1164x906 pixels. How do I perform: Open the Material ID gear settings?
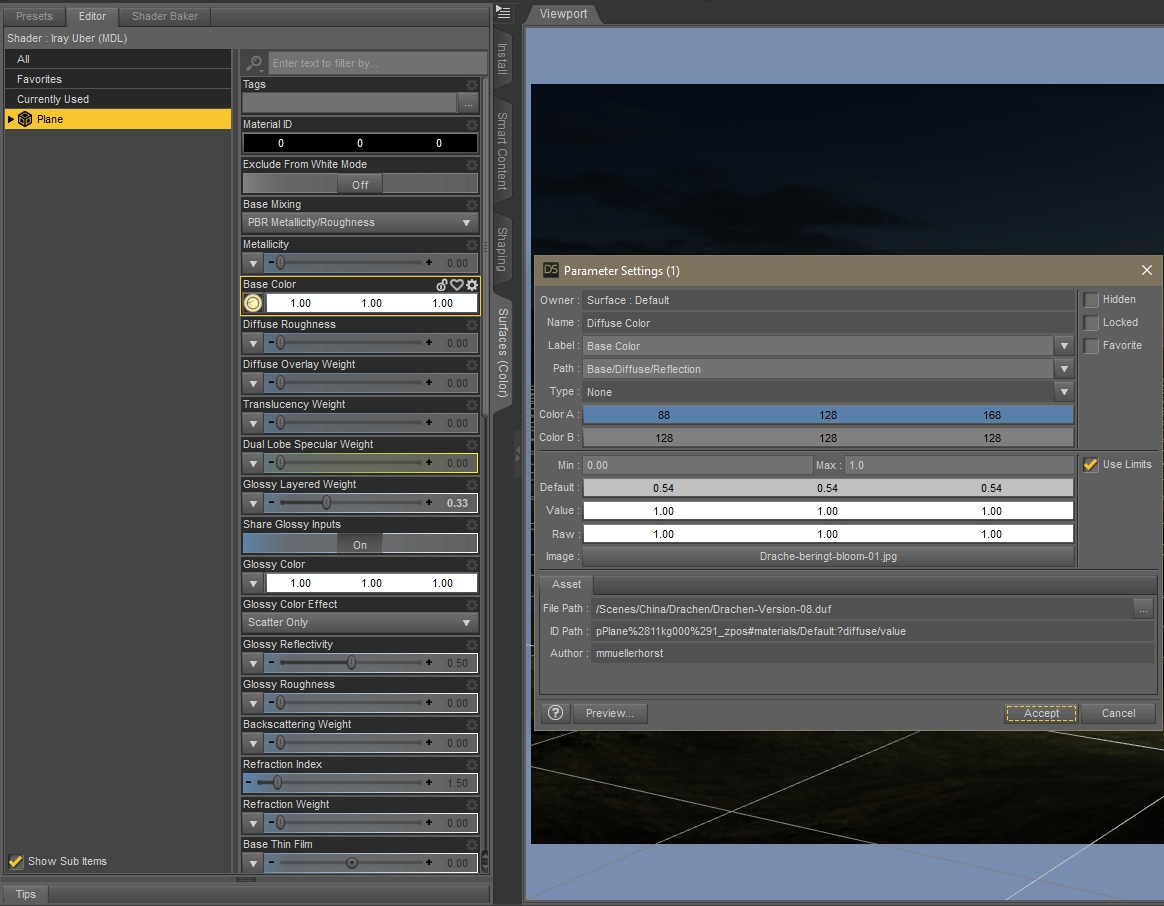471,125
